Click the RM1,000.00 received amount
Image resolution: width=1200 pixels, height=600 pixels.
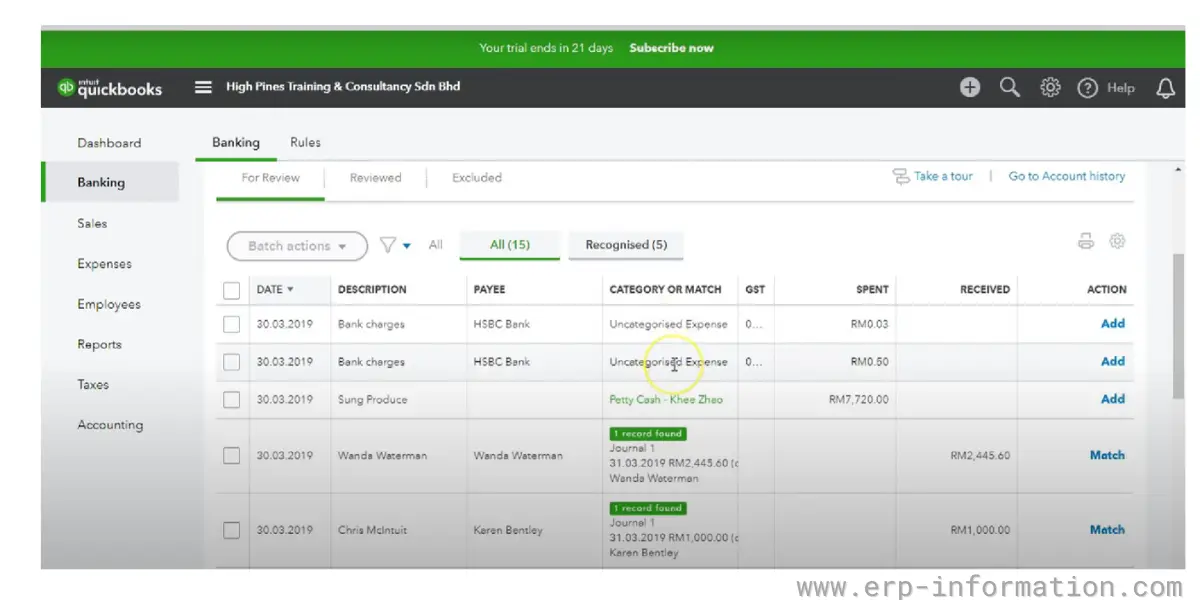coord(980,530)
